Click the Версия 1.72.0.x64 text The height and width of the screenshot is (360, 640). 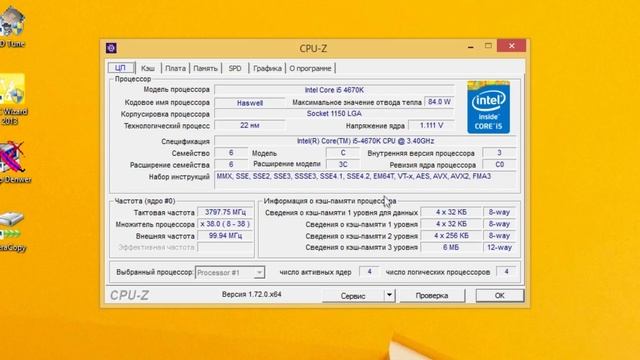251,294
